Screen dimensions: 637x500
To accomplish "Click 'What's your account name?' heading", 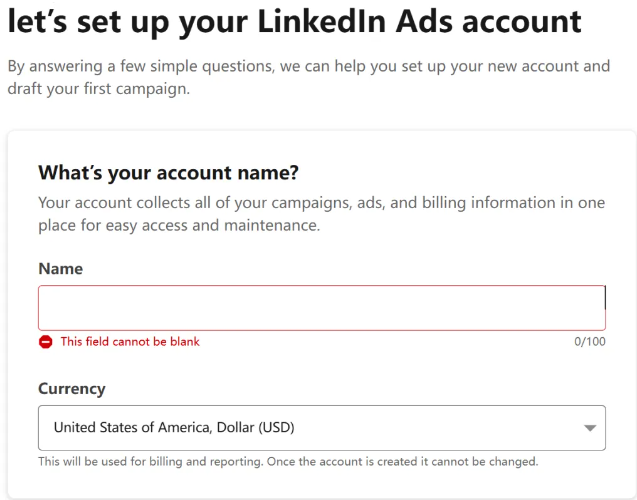I will pyautogui.click(x=168, y=173).
